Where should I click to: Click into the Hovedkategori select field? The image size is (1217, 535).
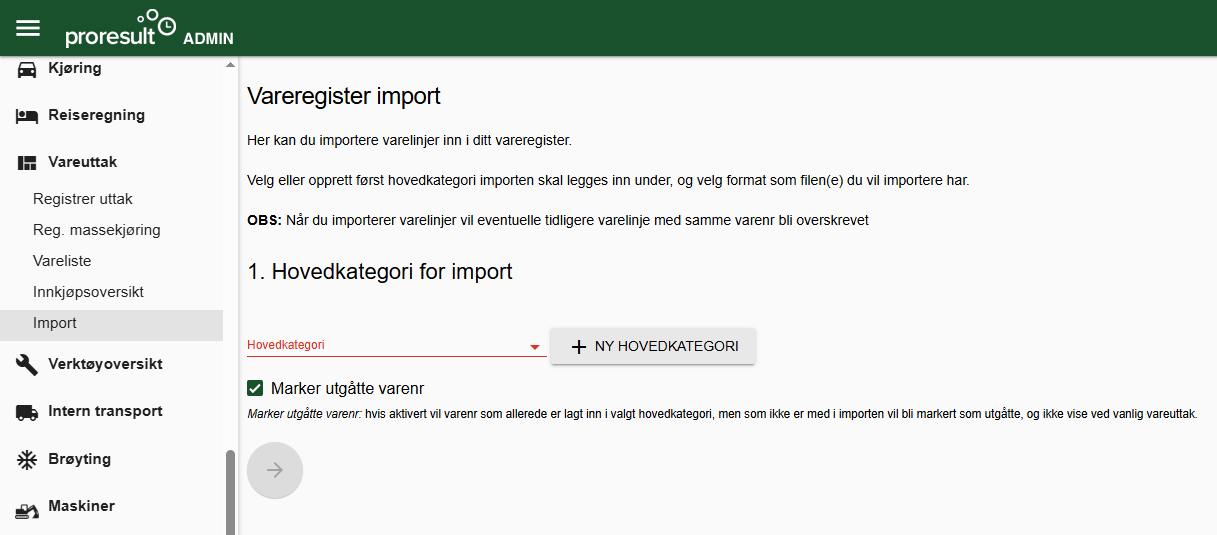[x=396, y=345]
